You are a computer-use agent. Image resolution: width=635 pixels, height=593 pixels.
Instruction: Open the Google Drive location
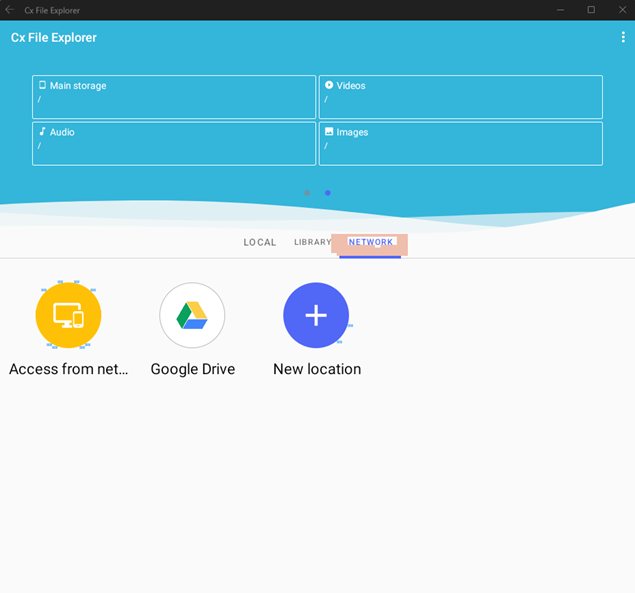pos(192,315)
